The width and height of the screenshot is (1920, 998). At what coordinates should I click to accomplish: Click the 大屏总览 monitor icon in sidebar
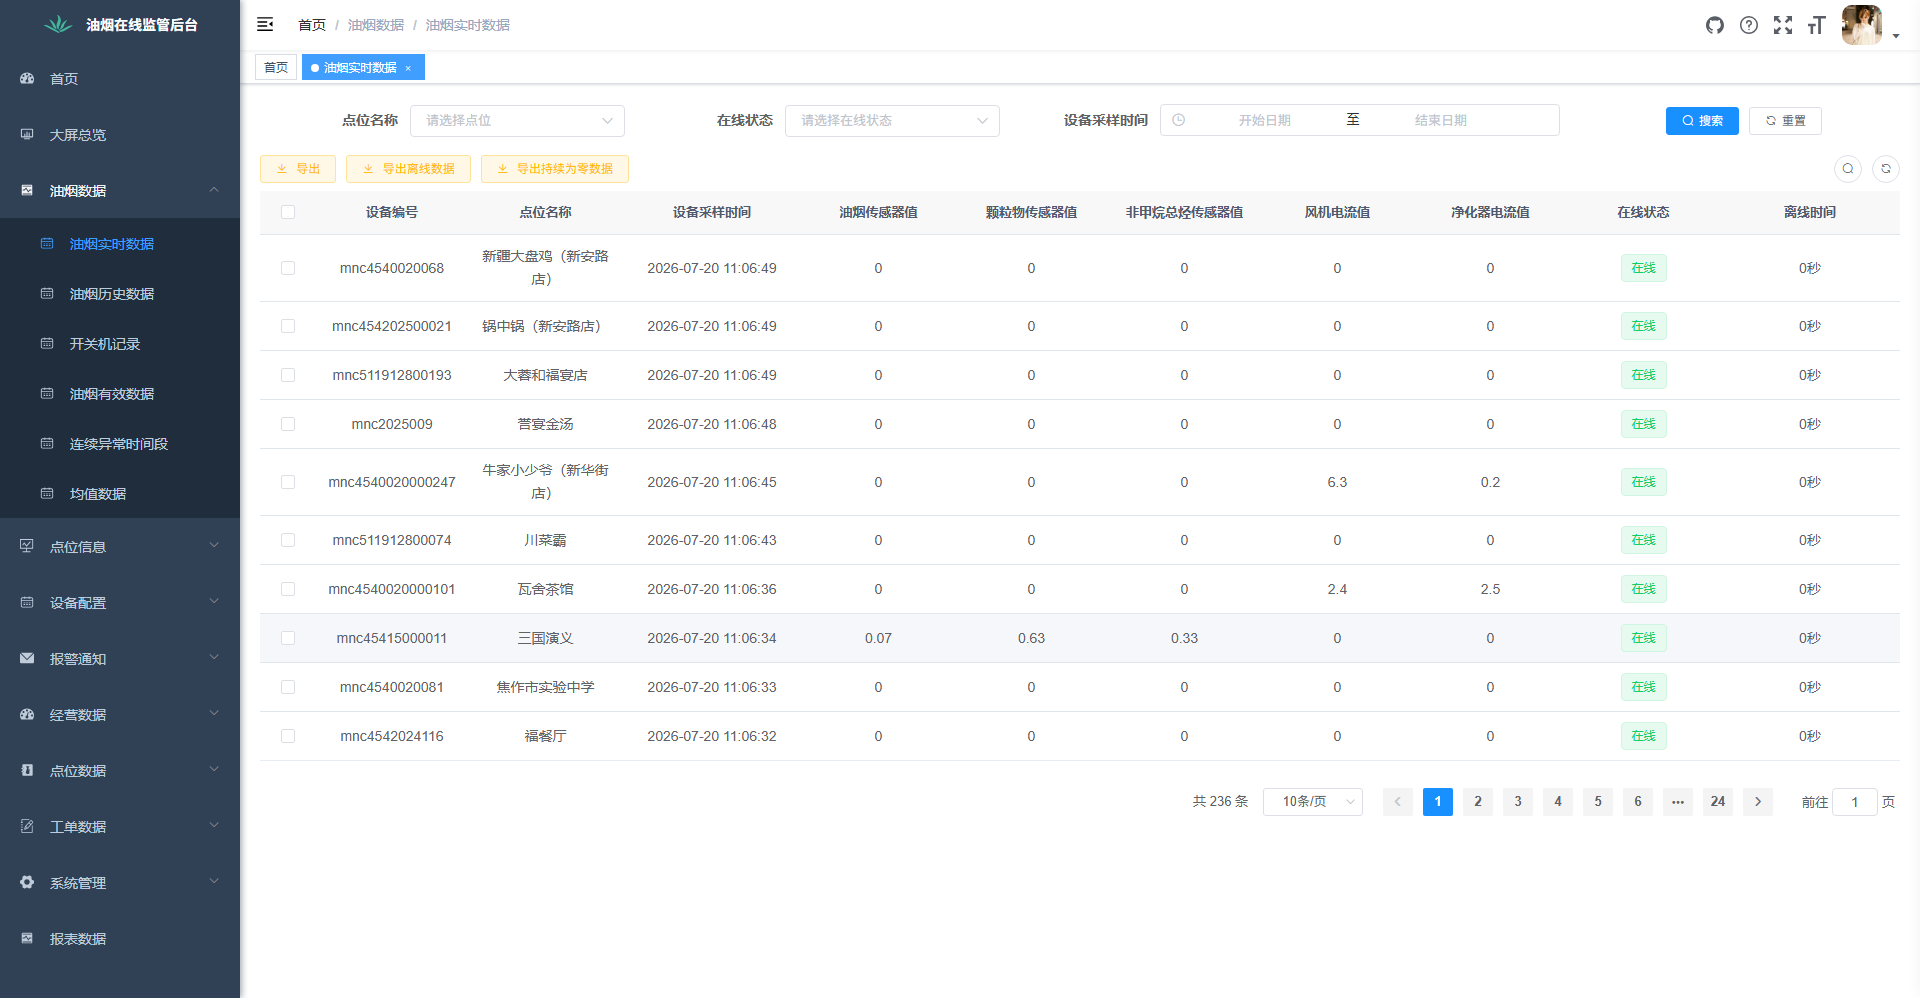(27, 134)
